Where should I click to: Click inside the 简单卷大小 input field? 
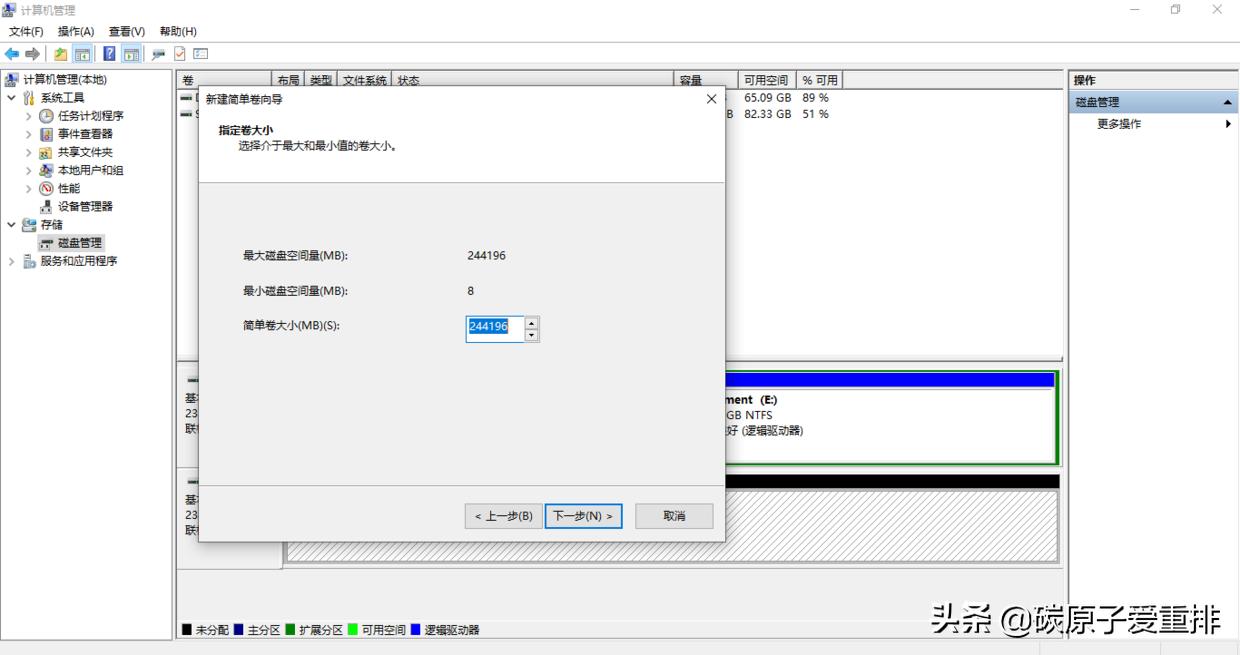click(x=495, y=329)
